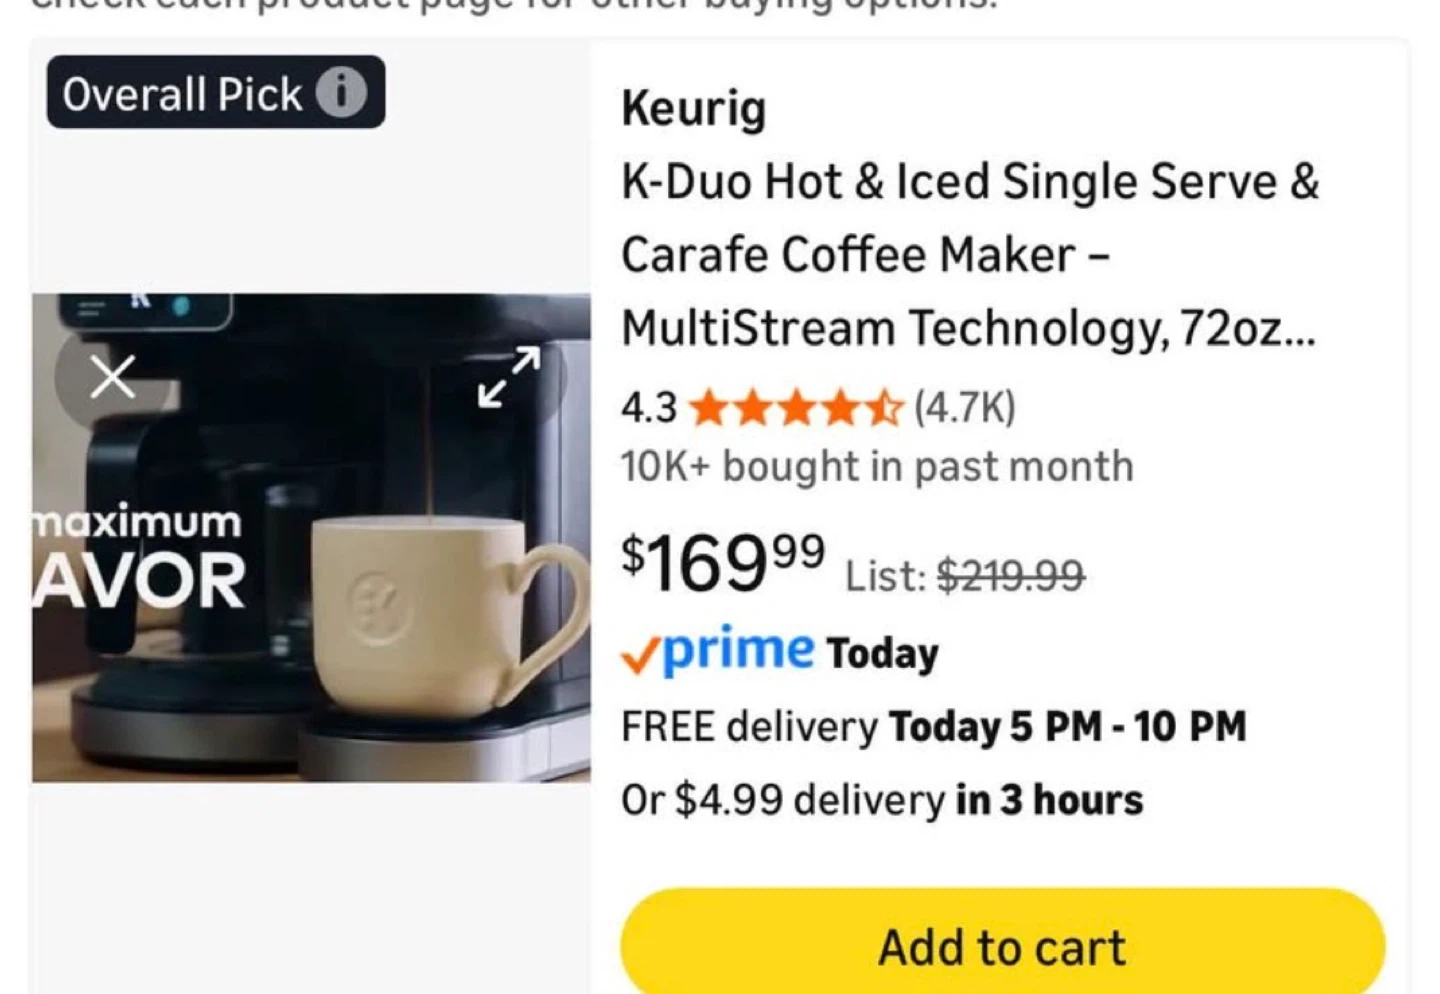This screenshot has height=994, width=1440.
Task: Add the Keurig K-Duo to cart
Action: click(1002, 946)
